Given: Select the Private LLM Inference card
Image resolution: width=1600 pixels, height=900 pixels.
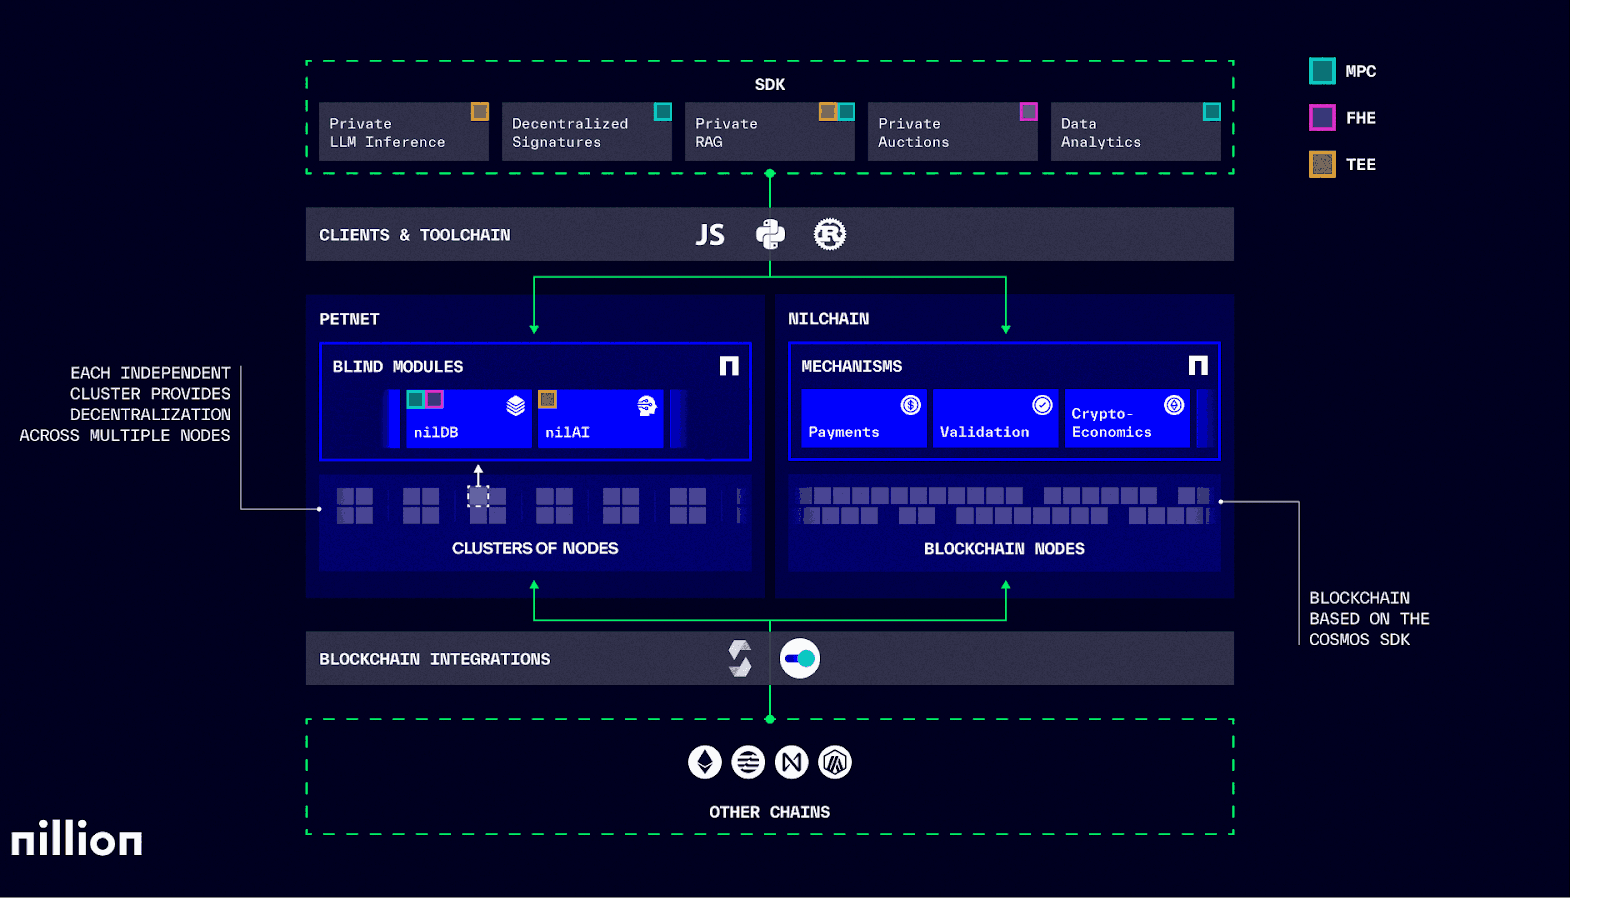Looking at the screenshot, I should (403, 132).
